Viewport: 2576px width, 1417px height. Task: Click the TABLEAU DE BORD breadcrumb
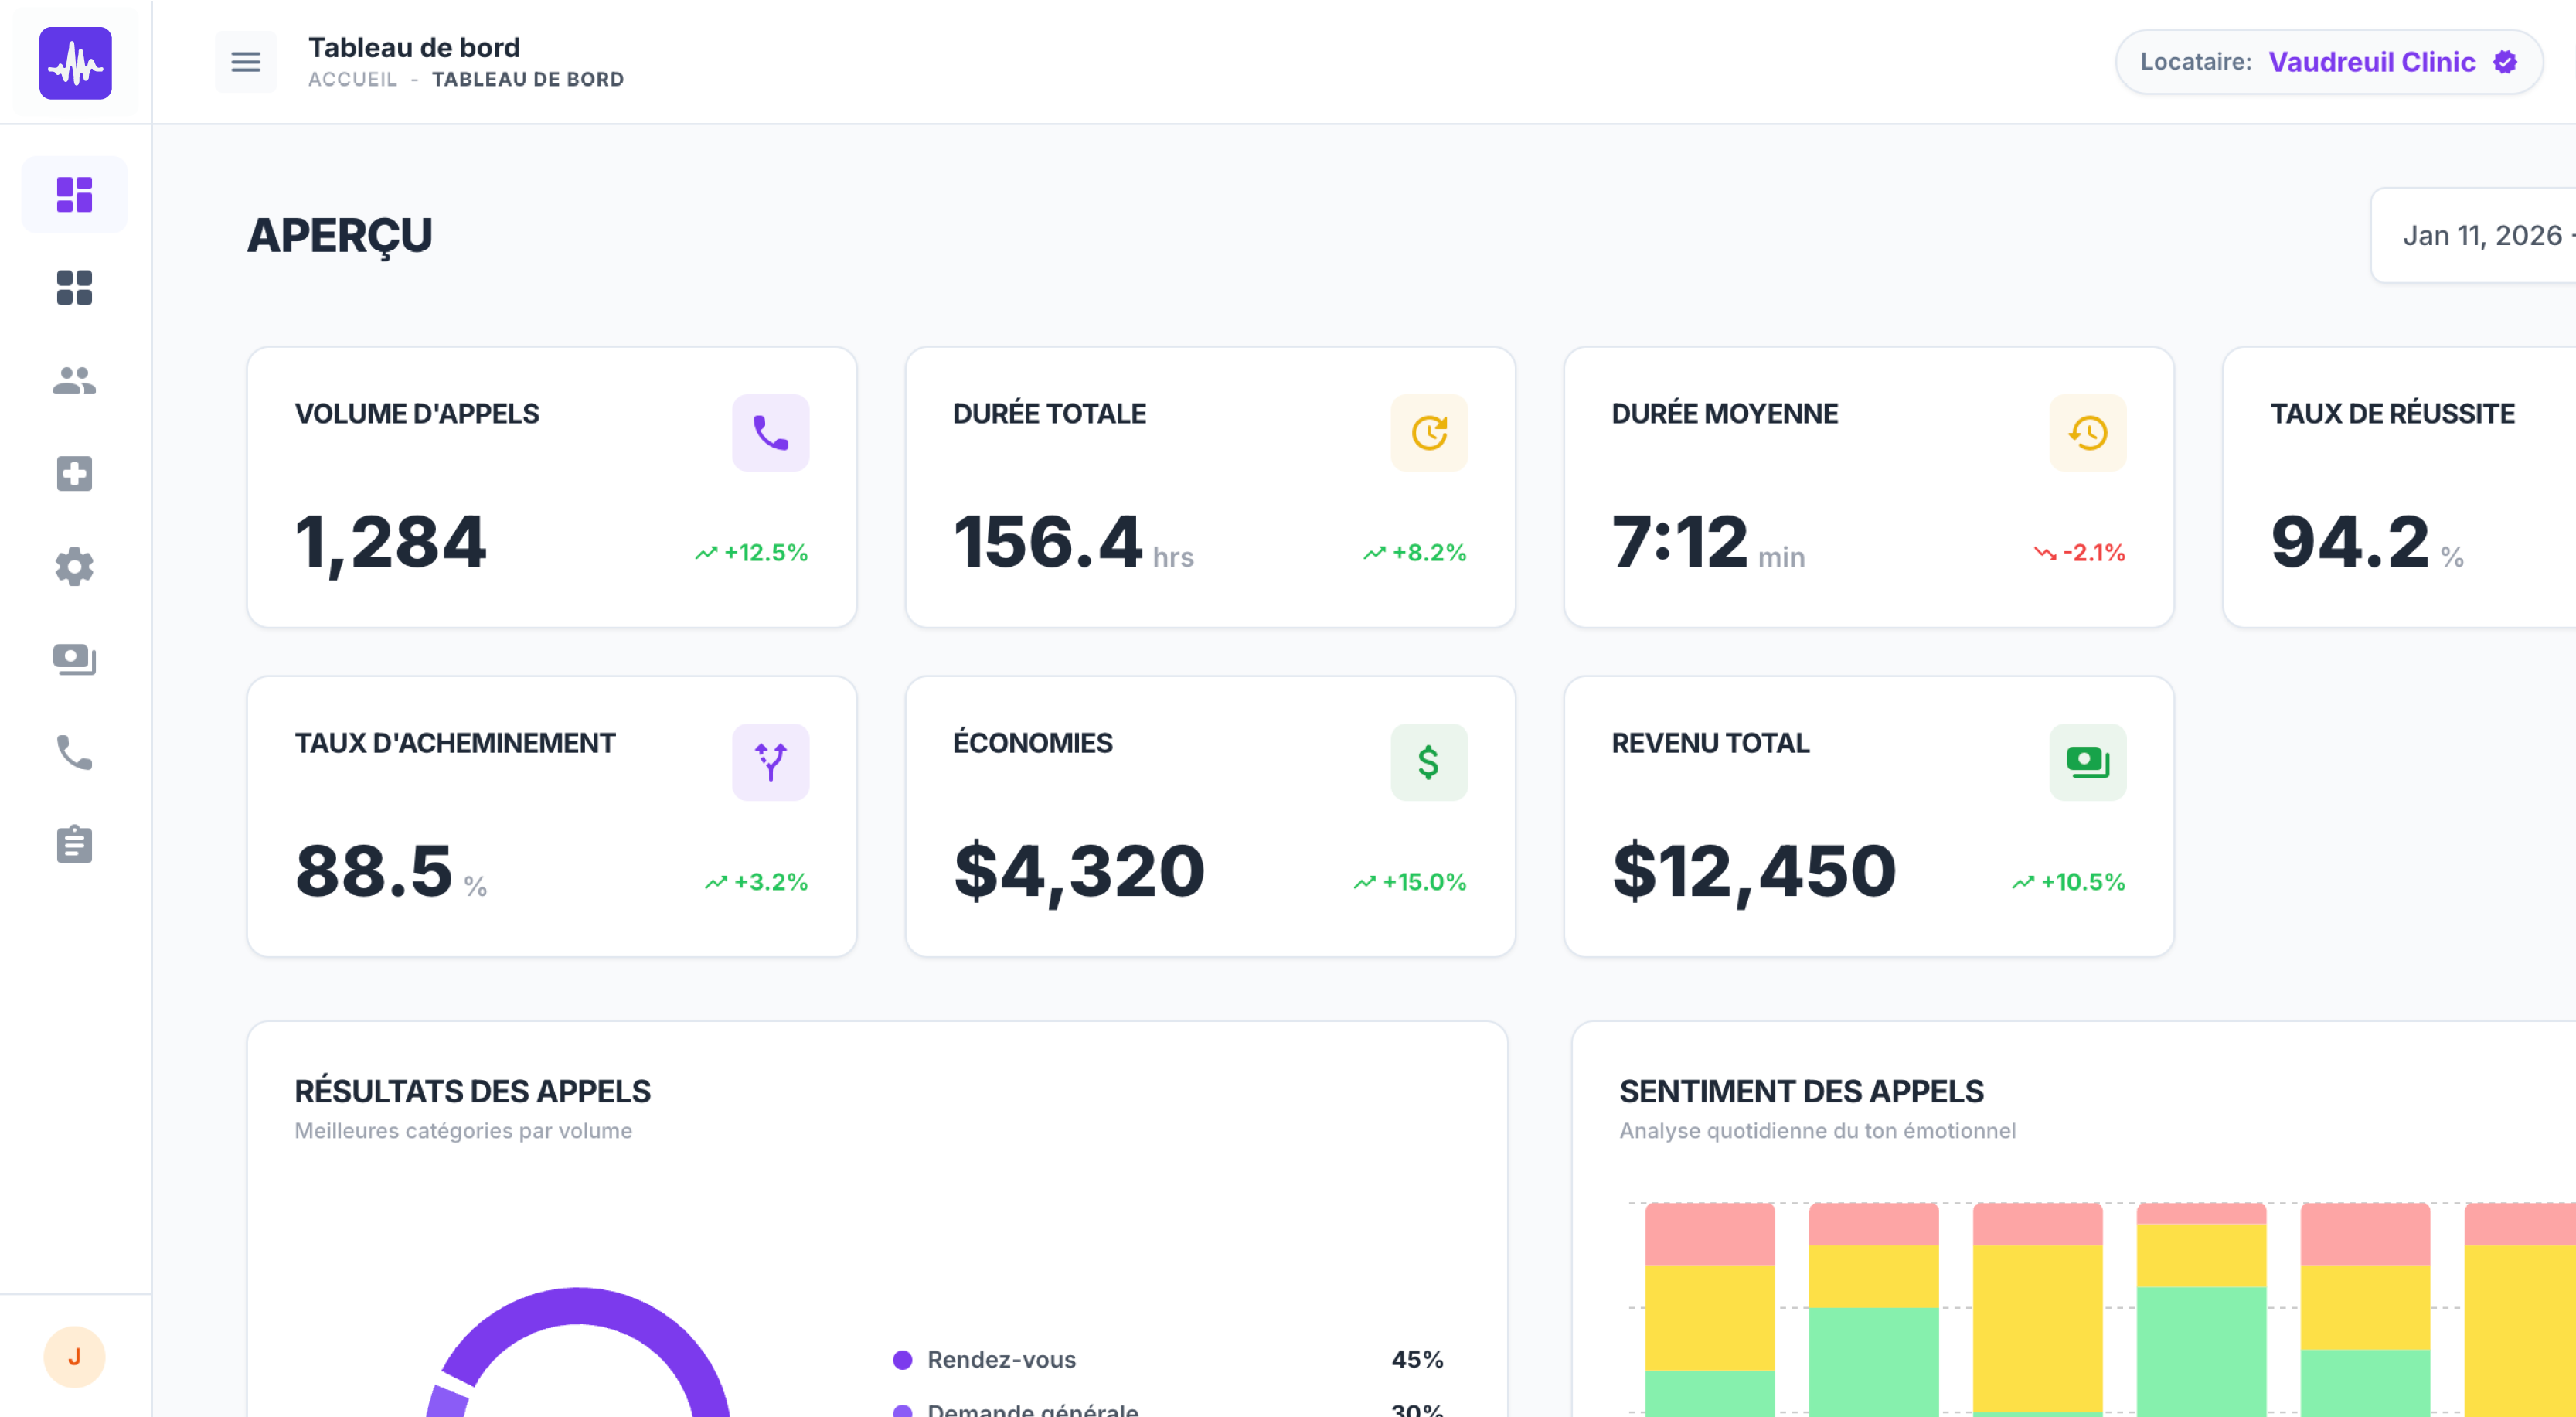[x=527, y=79]
